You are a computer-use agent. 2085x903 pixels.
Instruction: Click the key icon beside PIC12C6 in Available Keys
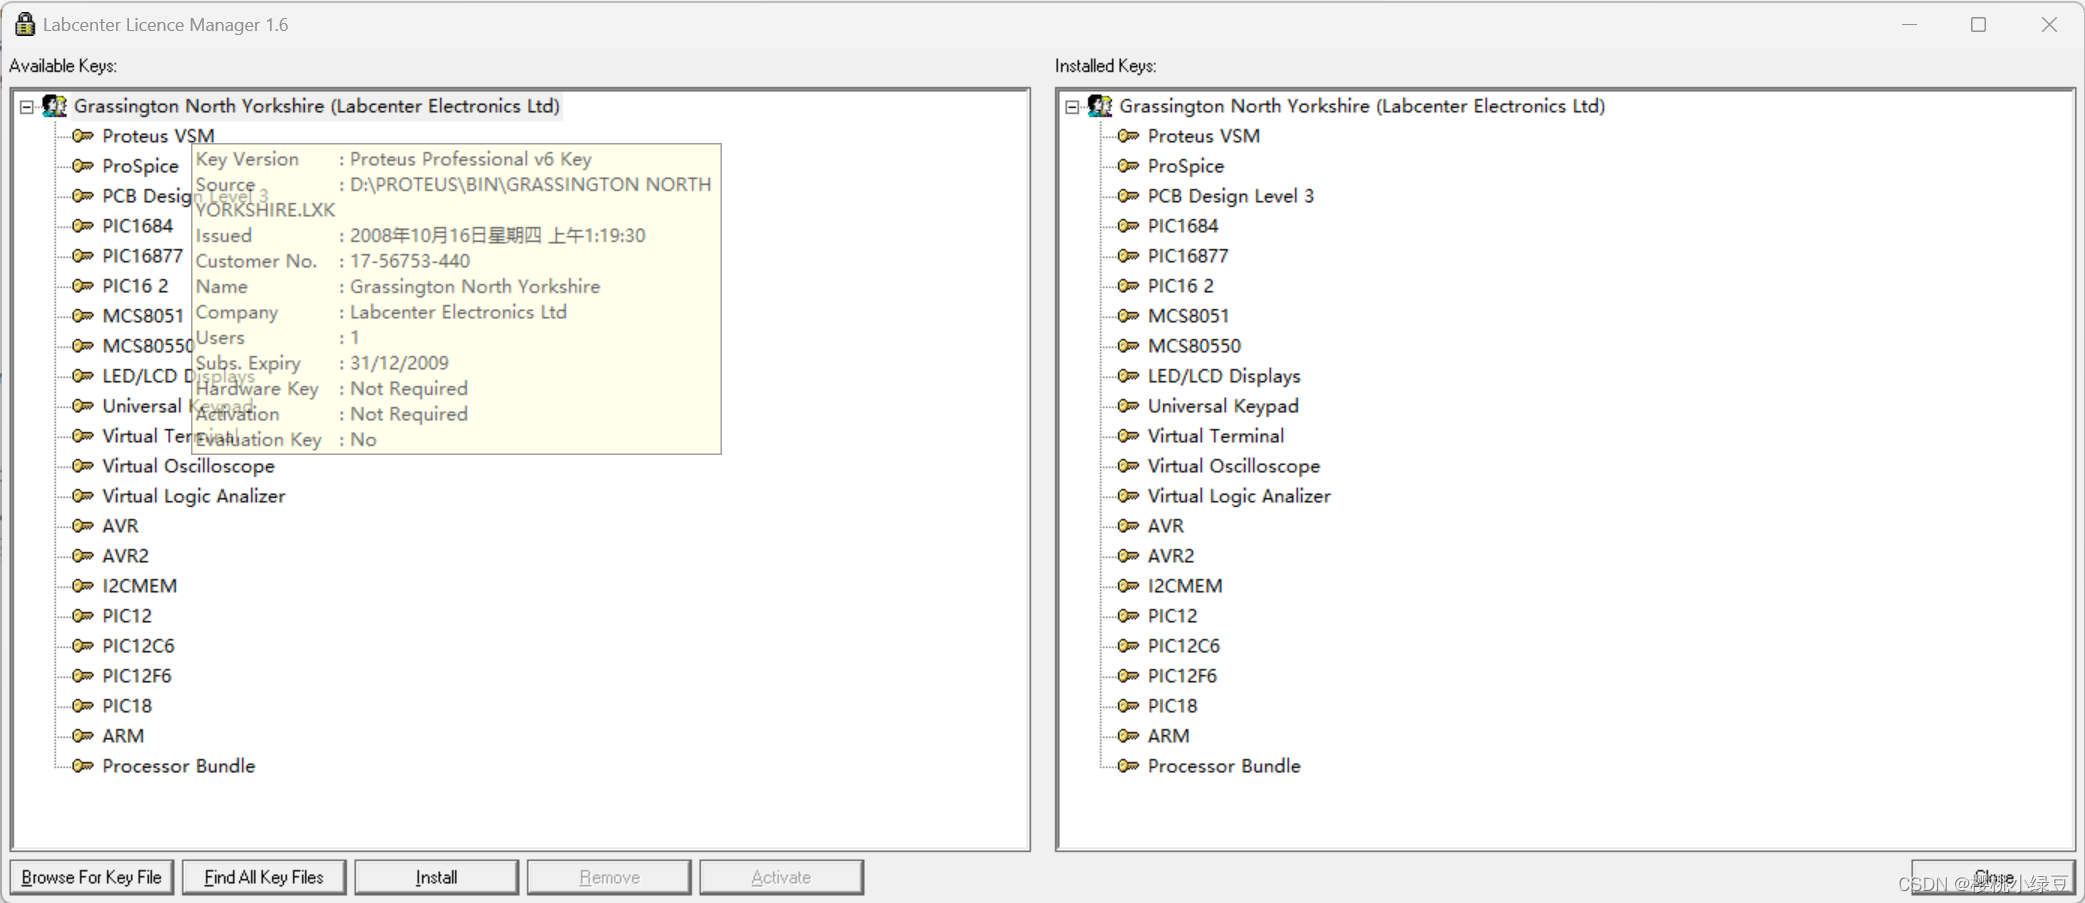pyautogui.click(x=83, y=646)
